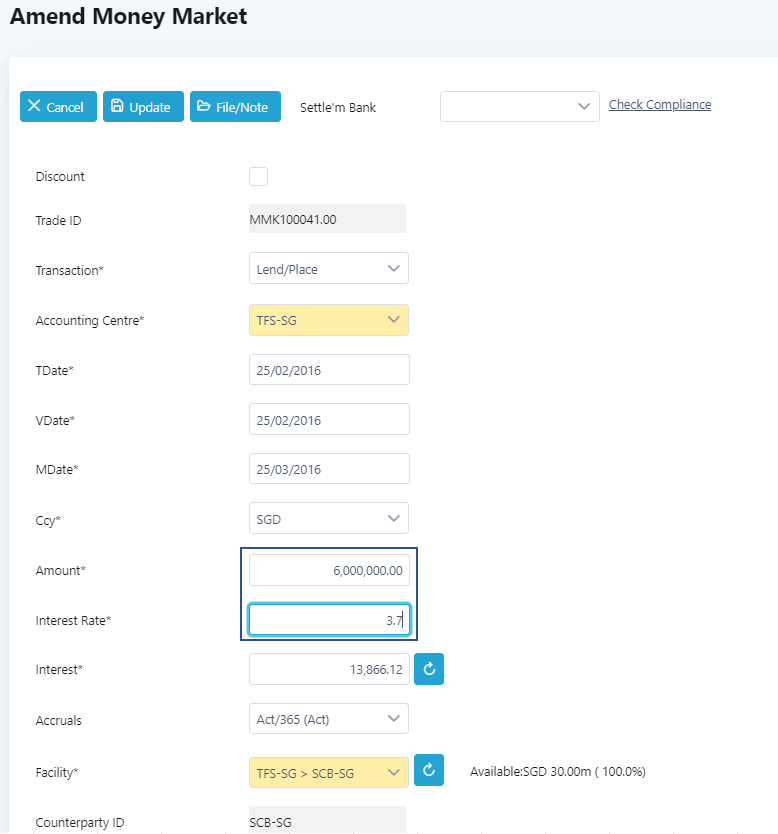Image resolution: width=778 pixels, height=834 pixels.
Task: Open the Accruals Act/365 dropdown
Action: pyautogui.click(x=328, y=718)
